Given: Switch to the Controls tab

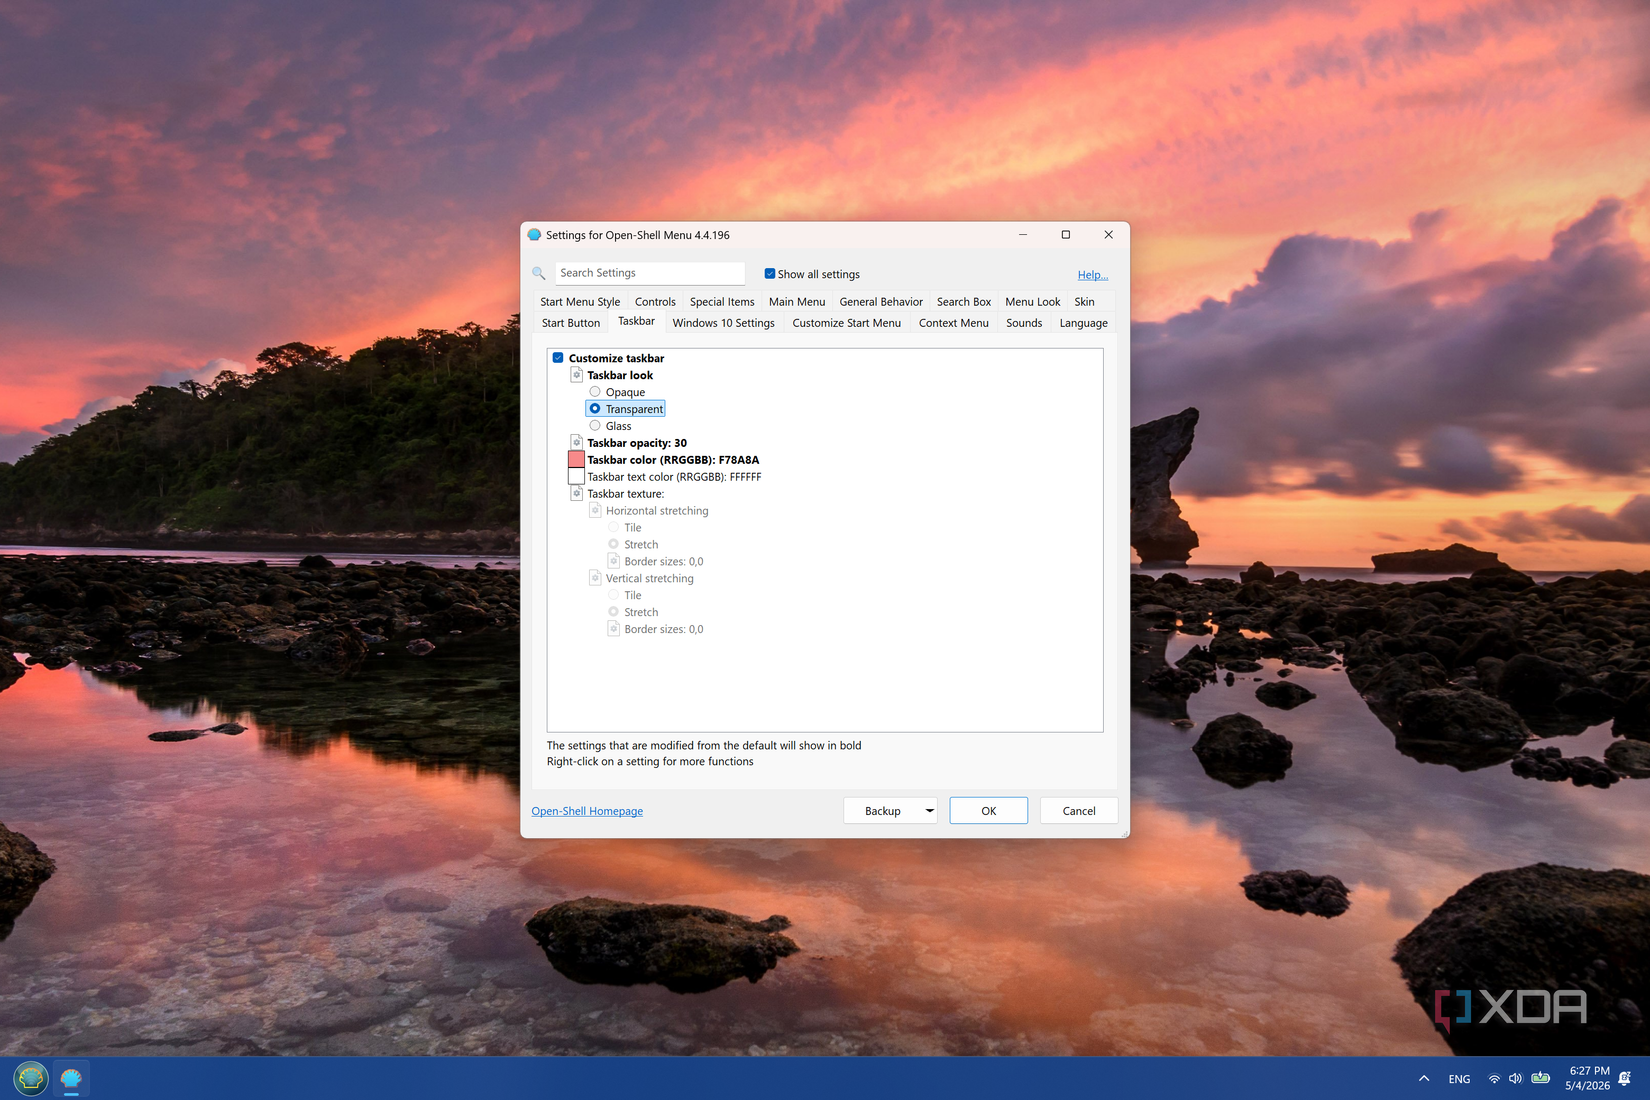Looking at the screenshot, I should (655, 302).
